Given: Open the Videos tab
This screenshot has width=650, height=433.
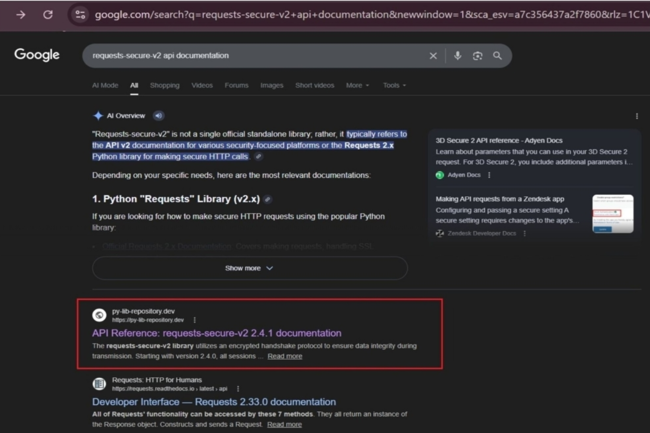Looking at the screenshot, I should click(202, 85).
